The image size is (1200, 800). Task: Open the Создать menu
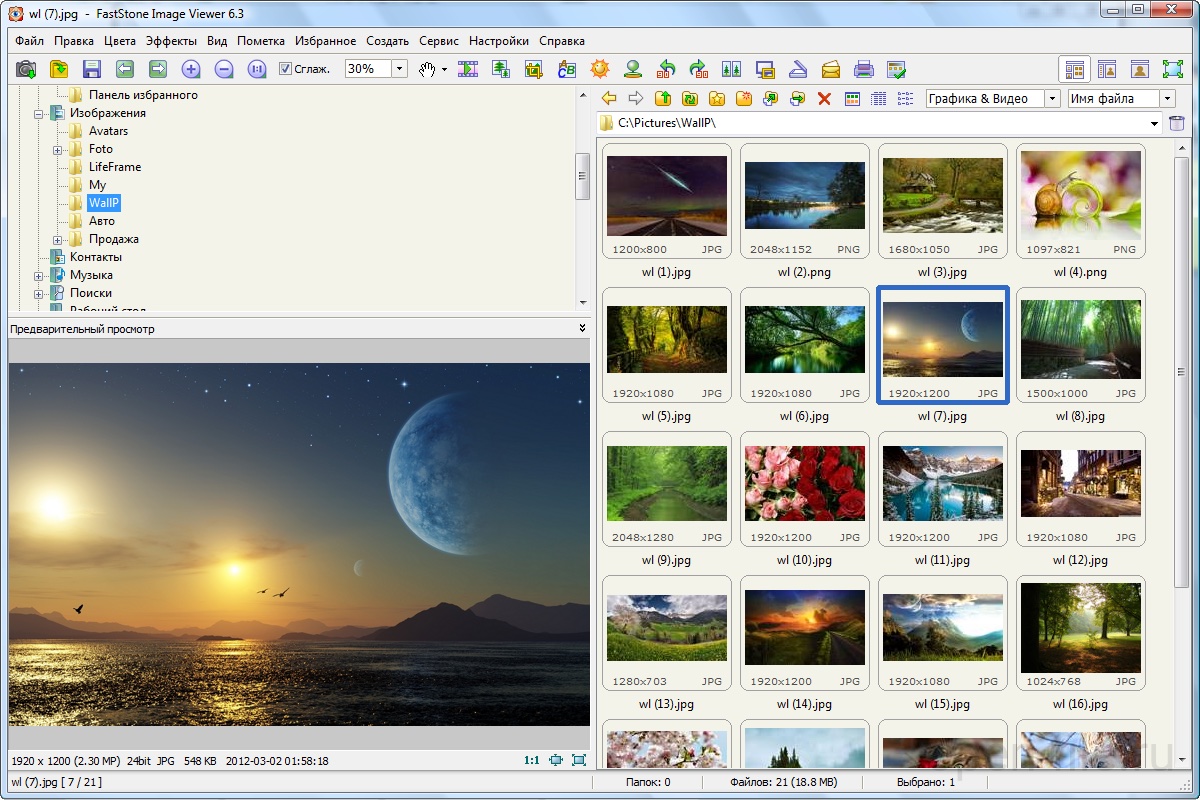click(387, 41)
